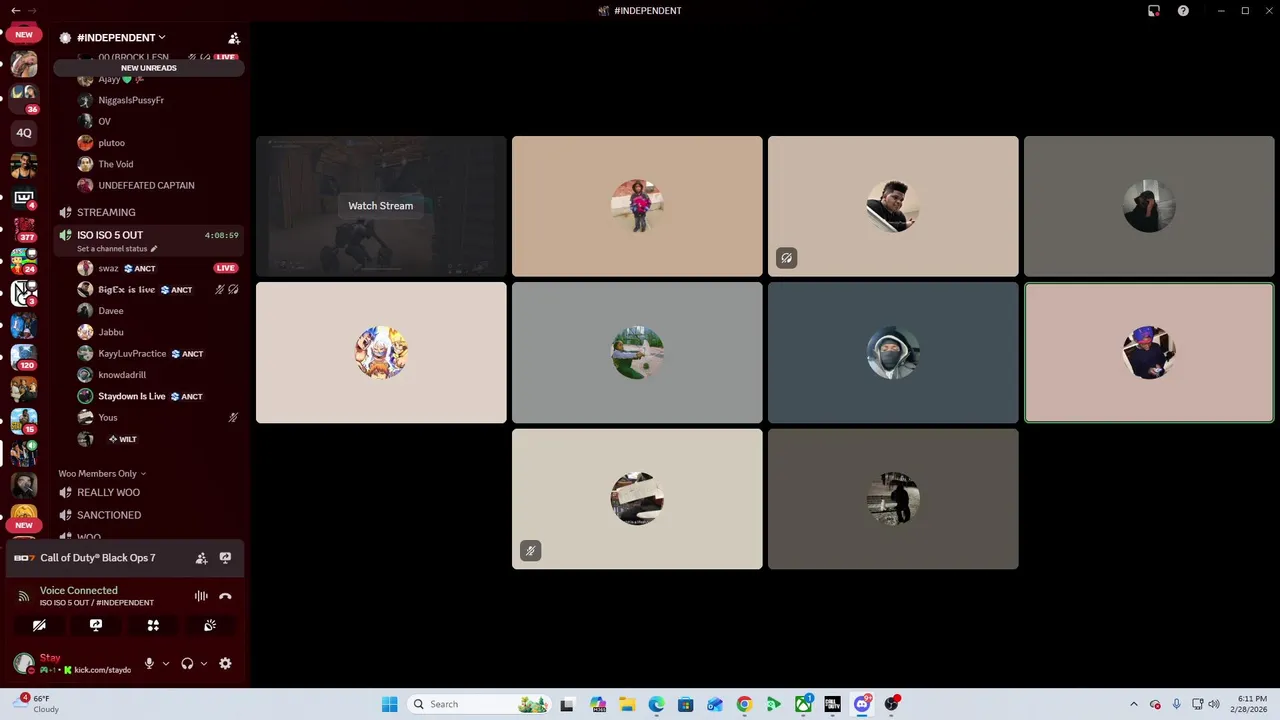Screen dimensions: 1280x720
Task: Select ISO ISO 5 OUT voice channel
Action: click(110, 235)
